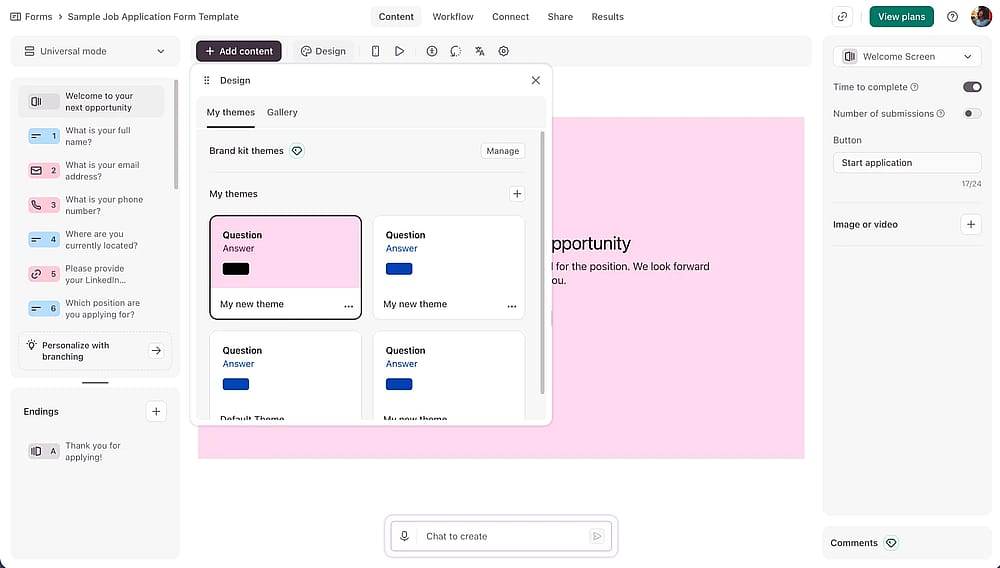Image resolution: width=1000 pixels, height=568 pixels.
Task: Click Forms breadcrumb link
Action: point(38,17)
